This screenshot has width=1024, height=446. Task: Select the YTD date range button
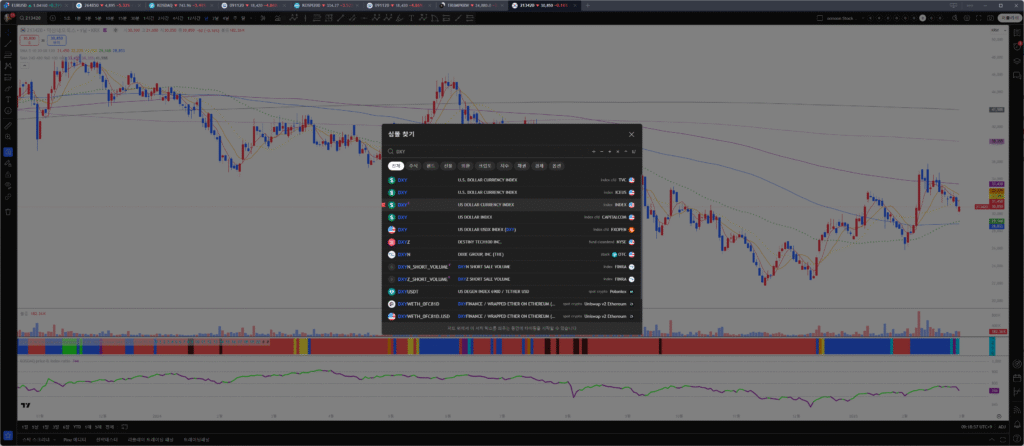[x=77, y=426]
